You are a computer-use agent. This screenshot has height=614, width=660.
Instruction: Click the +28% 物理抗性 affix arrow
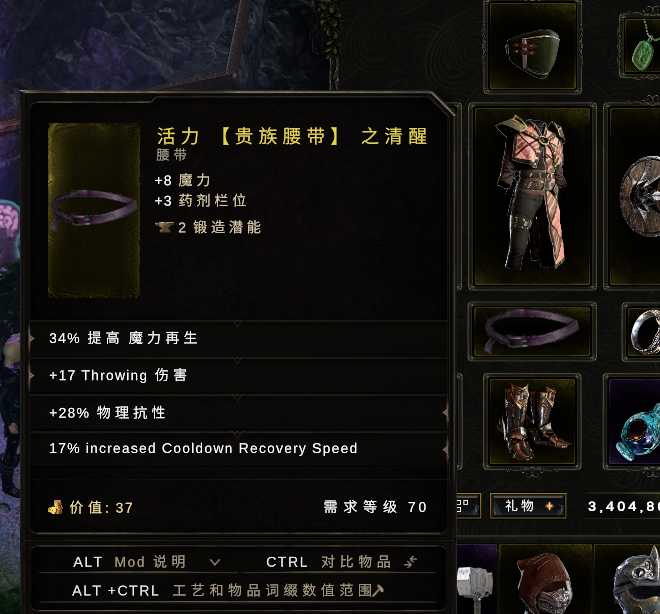pos(445,413)
